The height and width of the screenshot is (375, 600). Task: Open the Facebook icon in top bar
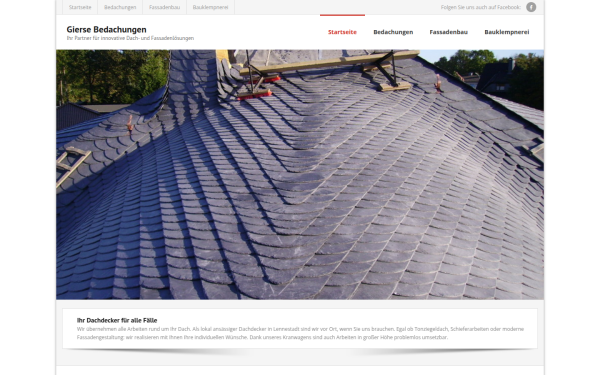(x=531, y=7)
